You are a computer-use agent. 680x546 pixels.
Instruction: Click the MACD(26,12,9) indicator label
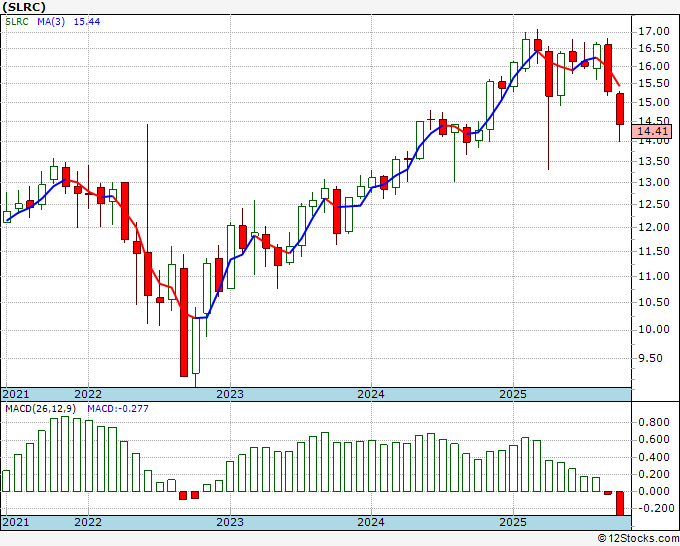click(x=41, y=409)
